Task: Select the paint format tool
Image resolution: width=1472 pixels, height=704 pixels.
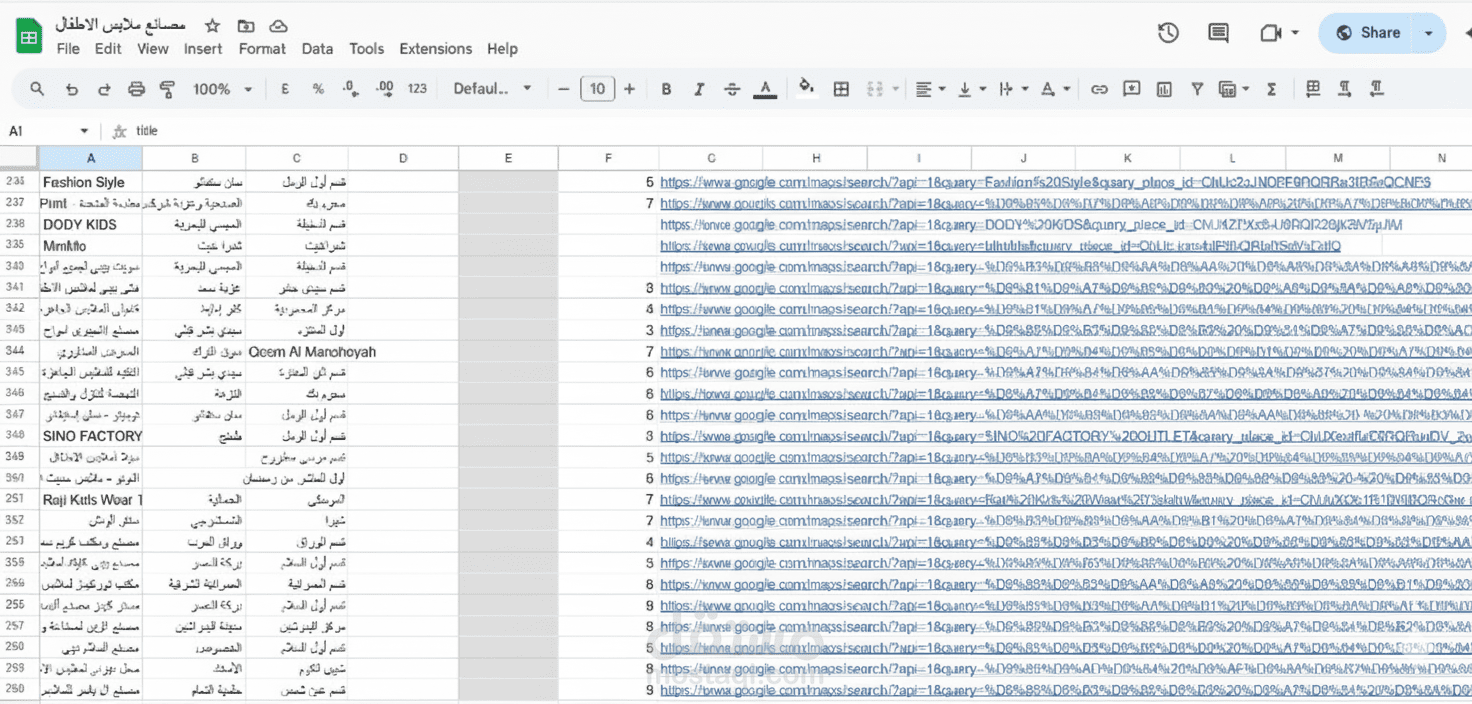Action: 168,89
